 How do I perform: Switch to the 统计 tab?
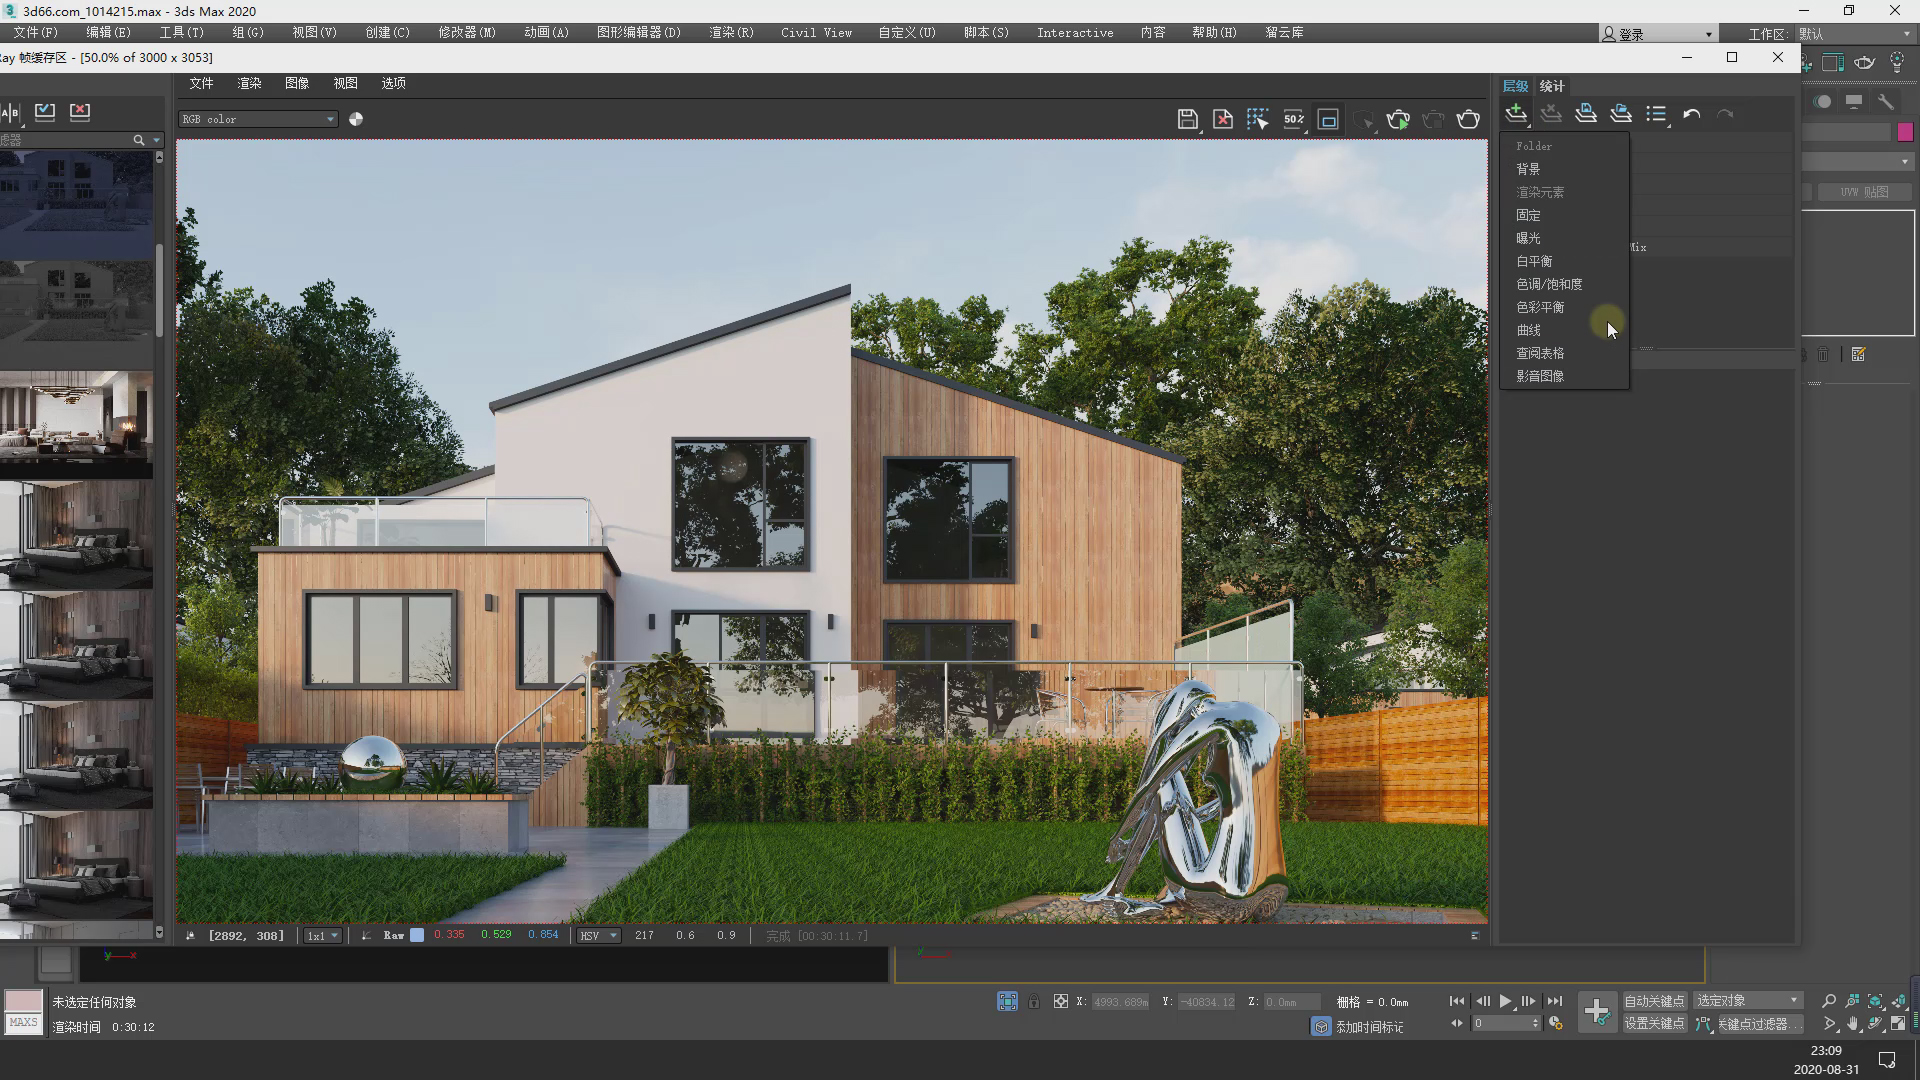1551,86
